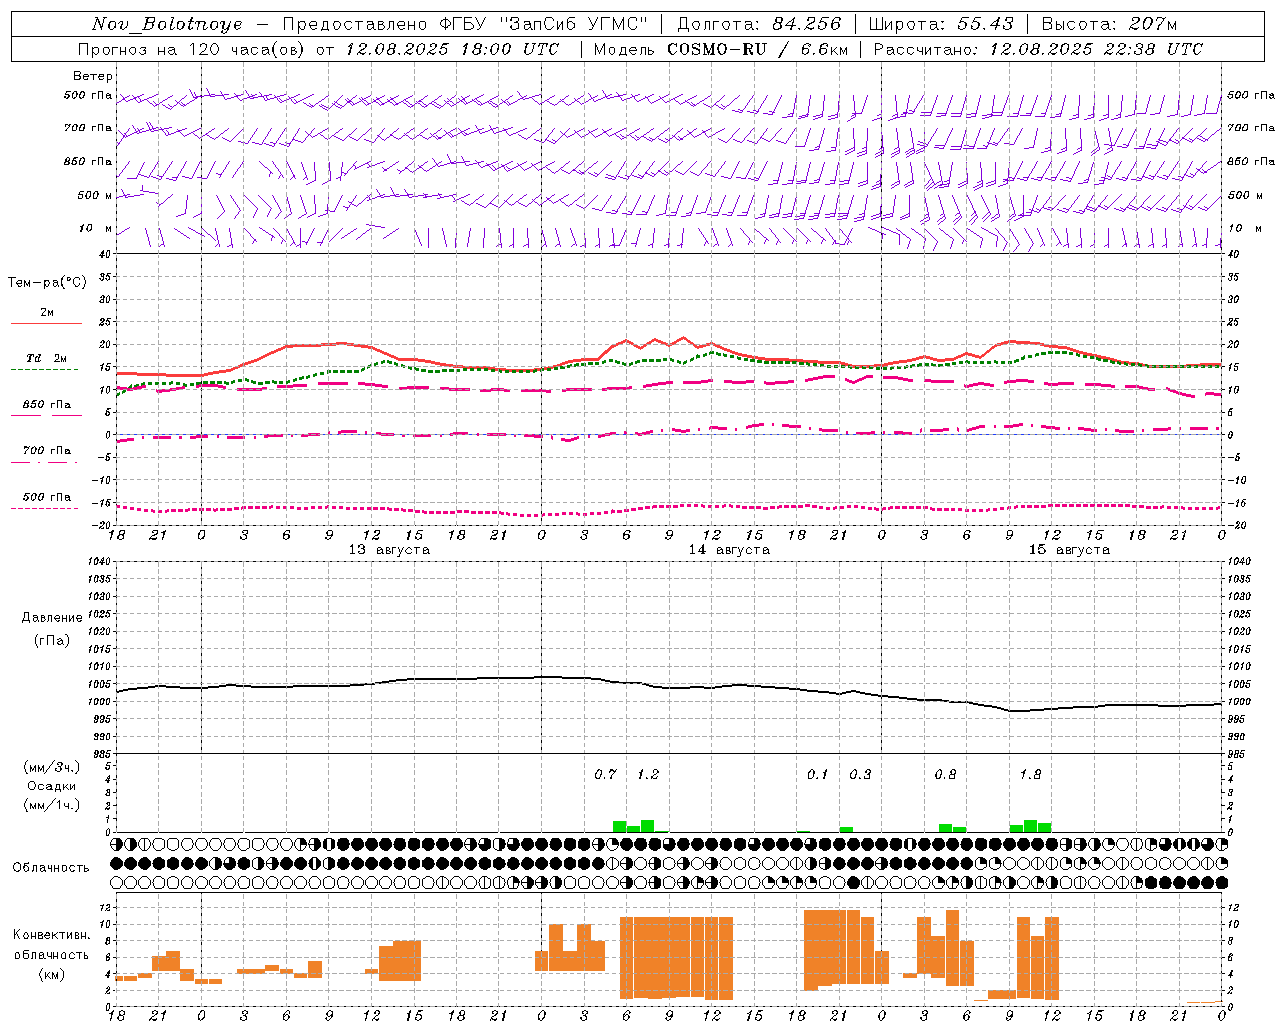The width and height of the screenshot is (1280, 1024).
Task: Click the Широта: 55.43 value
Action: click(x=941, y=24)
